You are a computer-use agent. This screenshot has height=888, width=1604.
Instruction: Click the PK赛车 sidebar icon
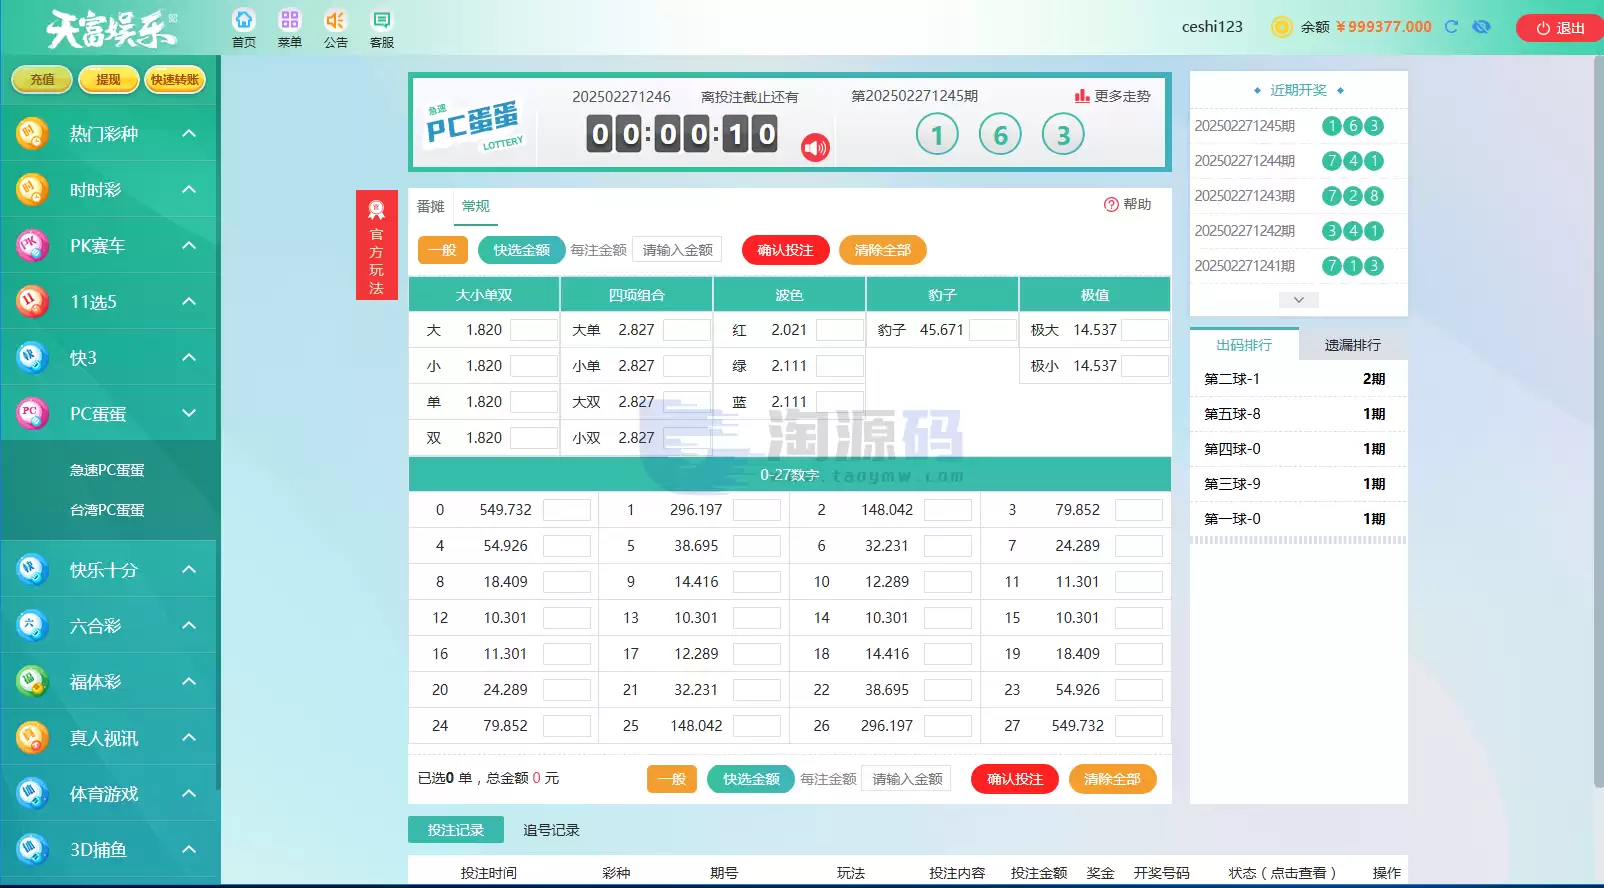pos(32,245)
